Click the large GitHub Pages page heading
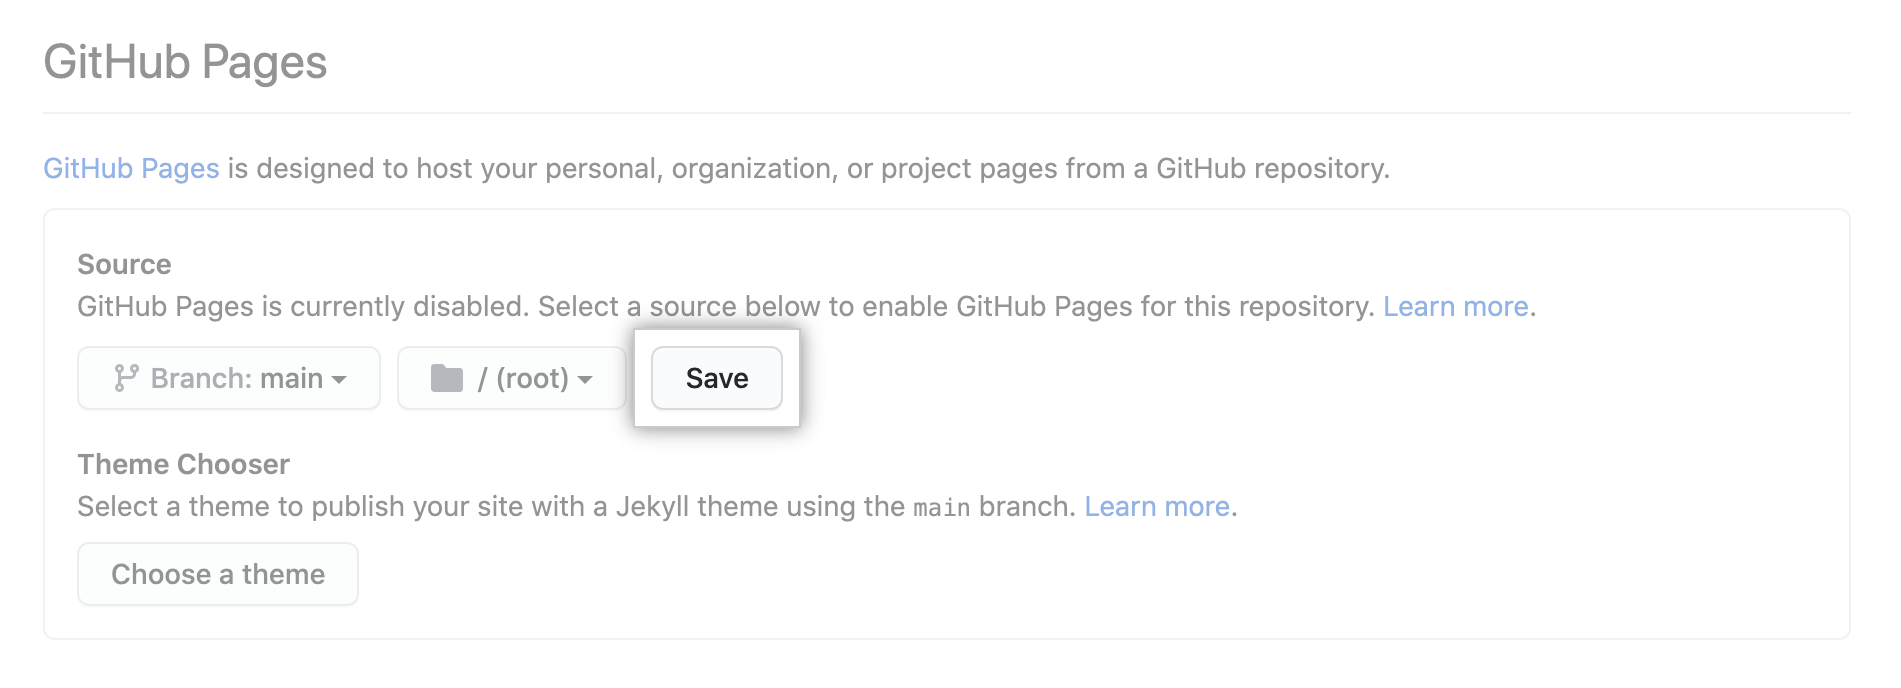This screenshot has height=688, width=1901. tap(185, 62)
